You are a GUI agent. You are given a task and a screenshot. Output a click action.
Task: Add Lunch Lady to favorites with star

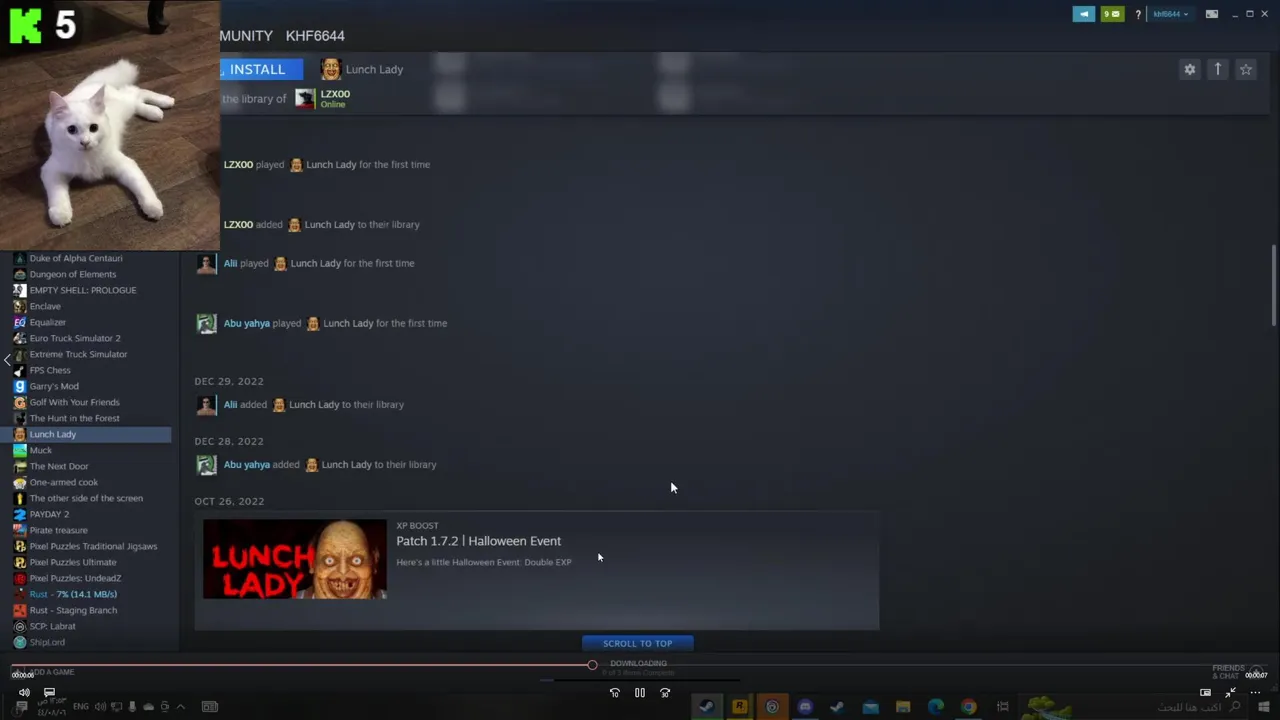point(1246,69)
